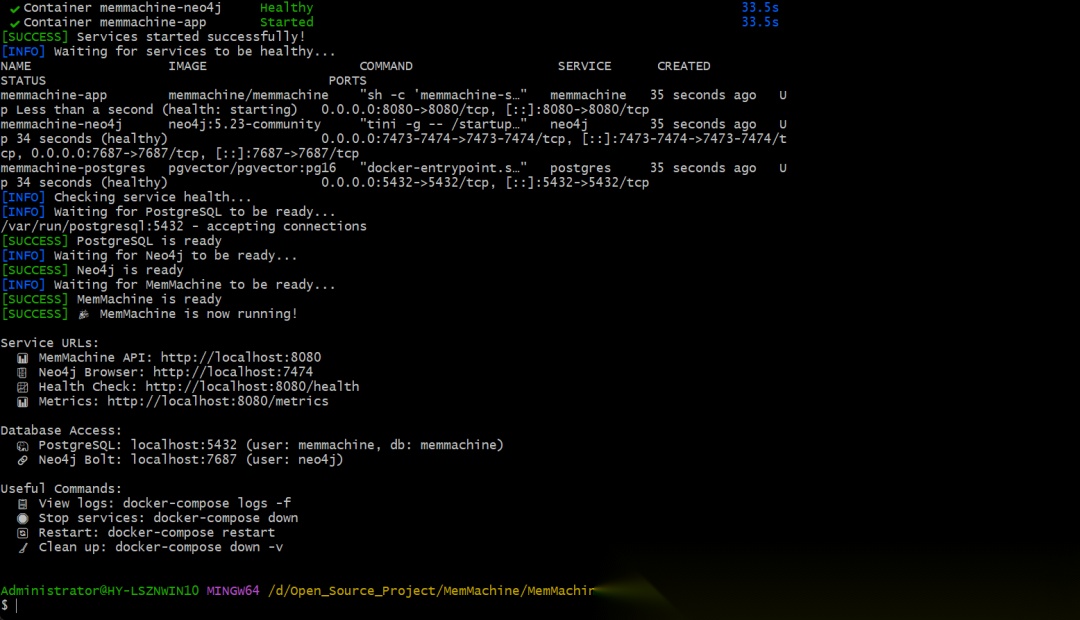The width and height of the screenshot is (1080, 620).
Task: Click the circle icon beside Stop services
Action: [23, 519]
